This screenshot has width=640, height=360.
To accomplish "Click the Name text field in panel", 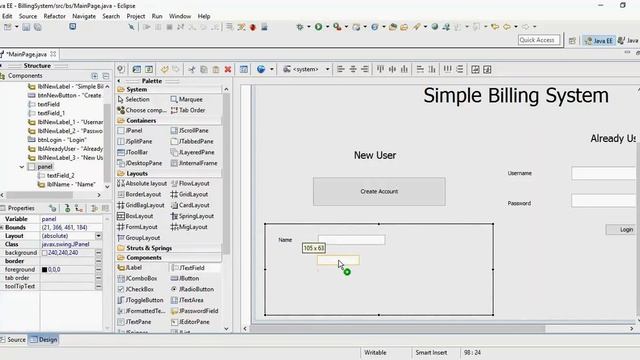I will tap(351, 240).
